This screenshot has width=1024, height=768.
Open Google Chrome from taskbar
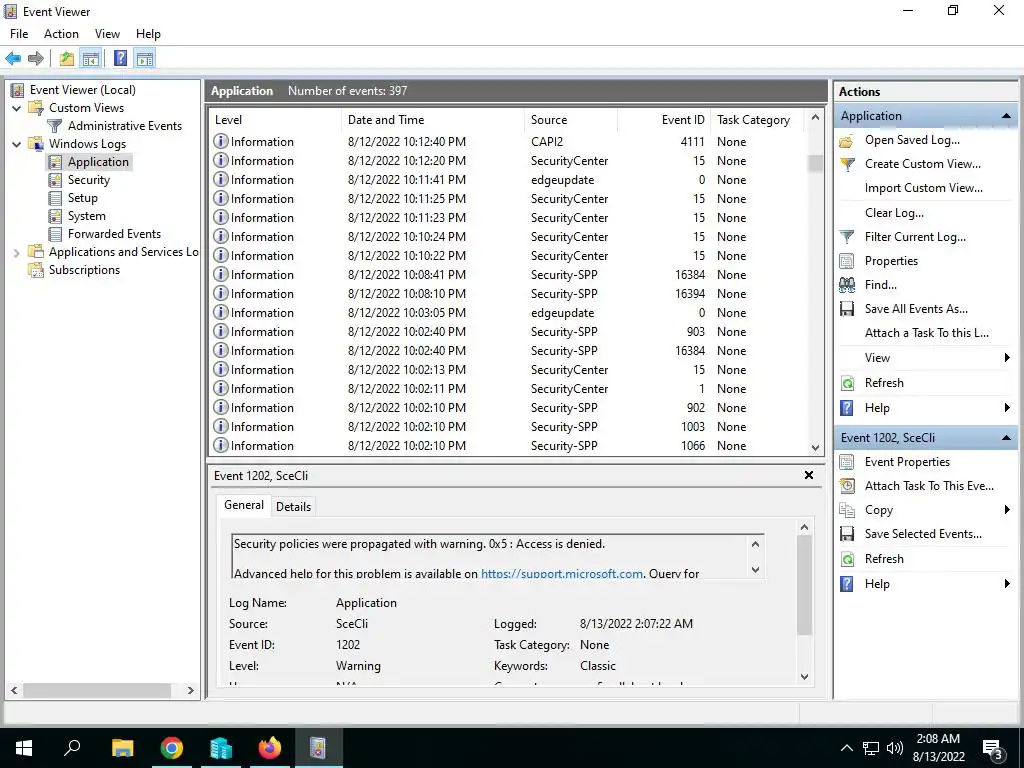click(x=171, y=748)
